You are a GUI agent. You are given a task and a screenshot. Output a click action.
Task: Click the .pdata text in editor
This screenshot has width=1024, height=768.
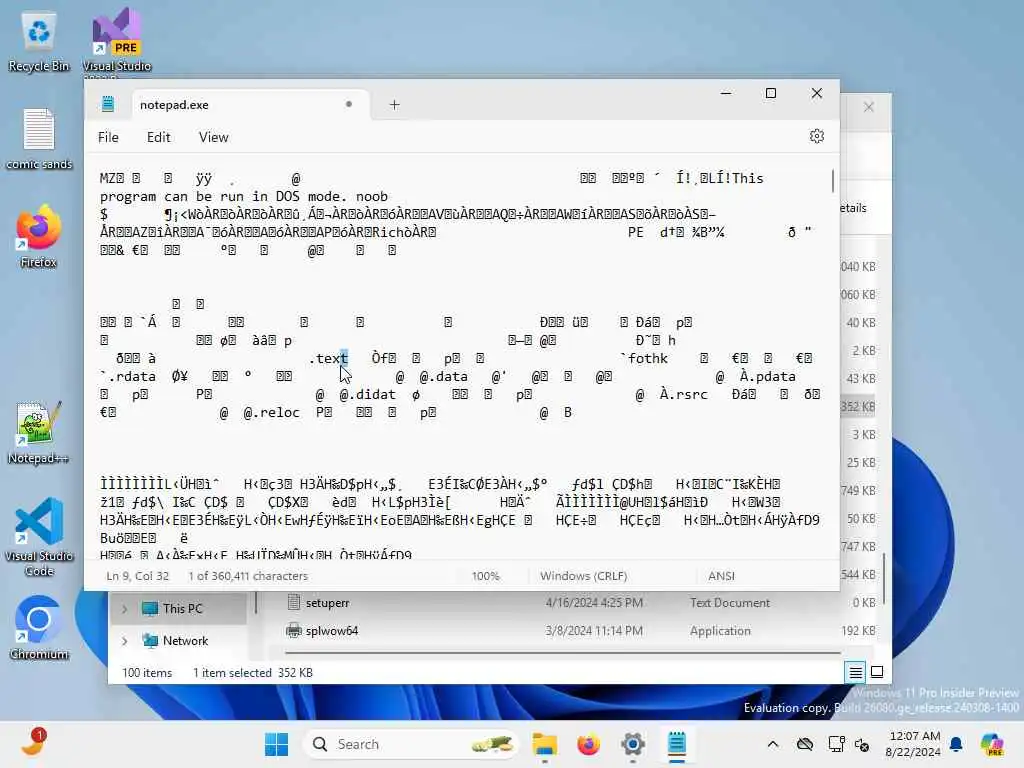772,377
